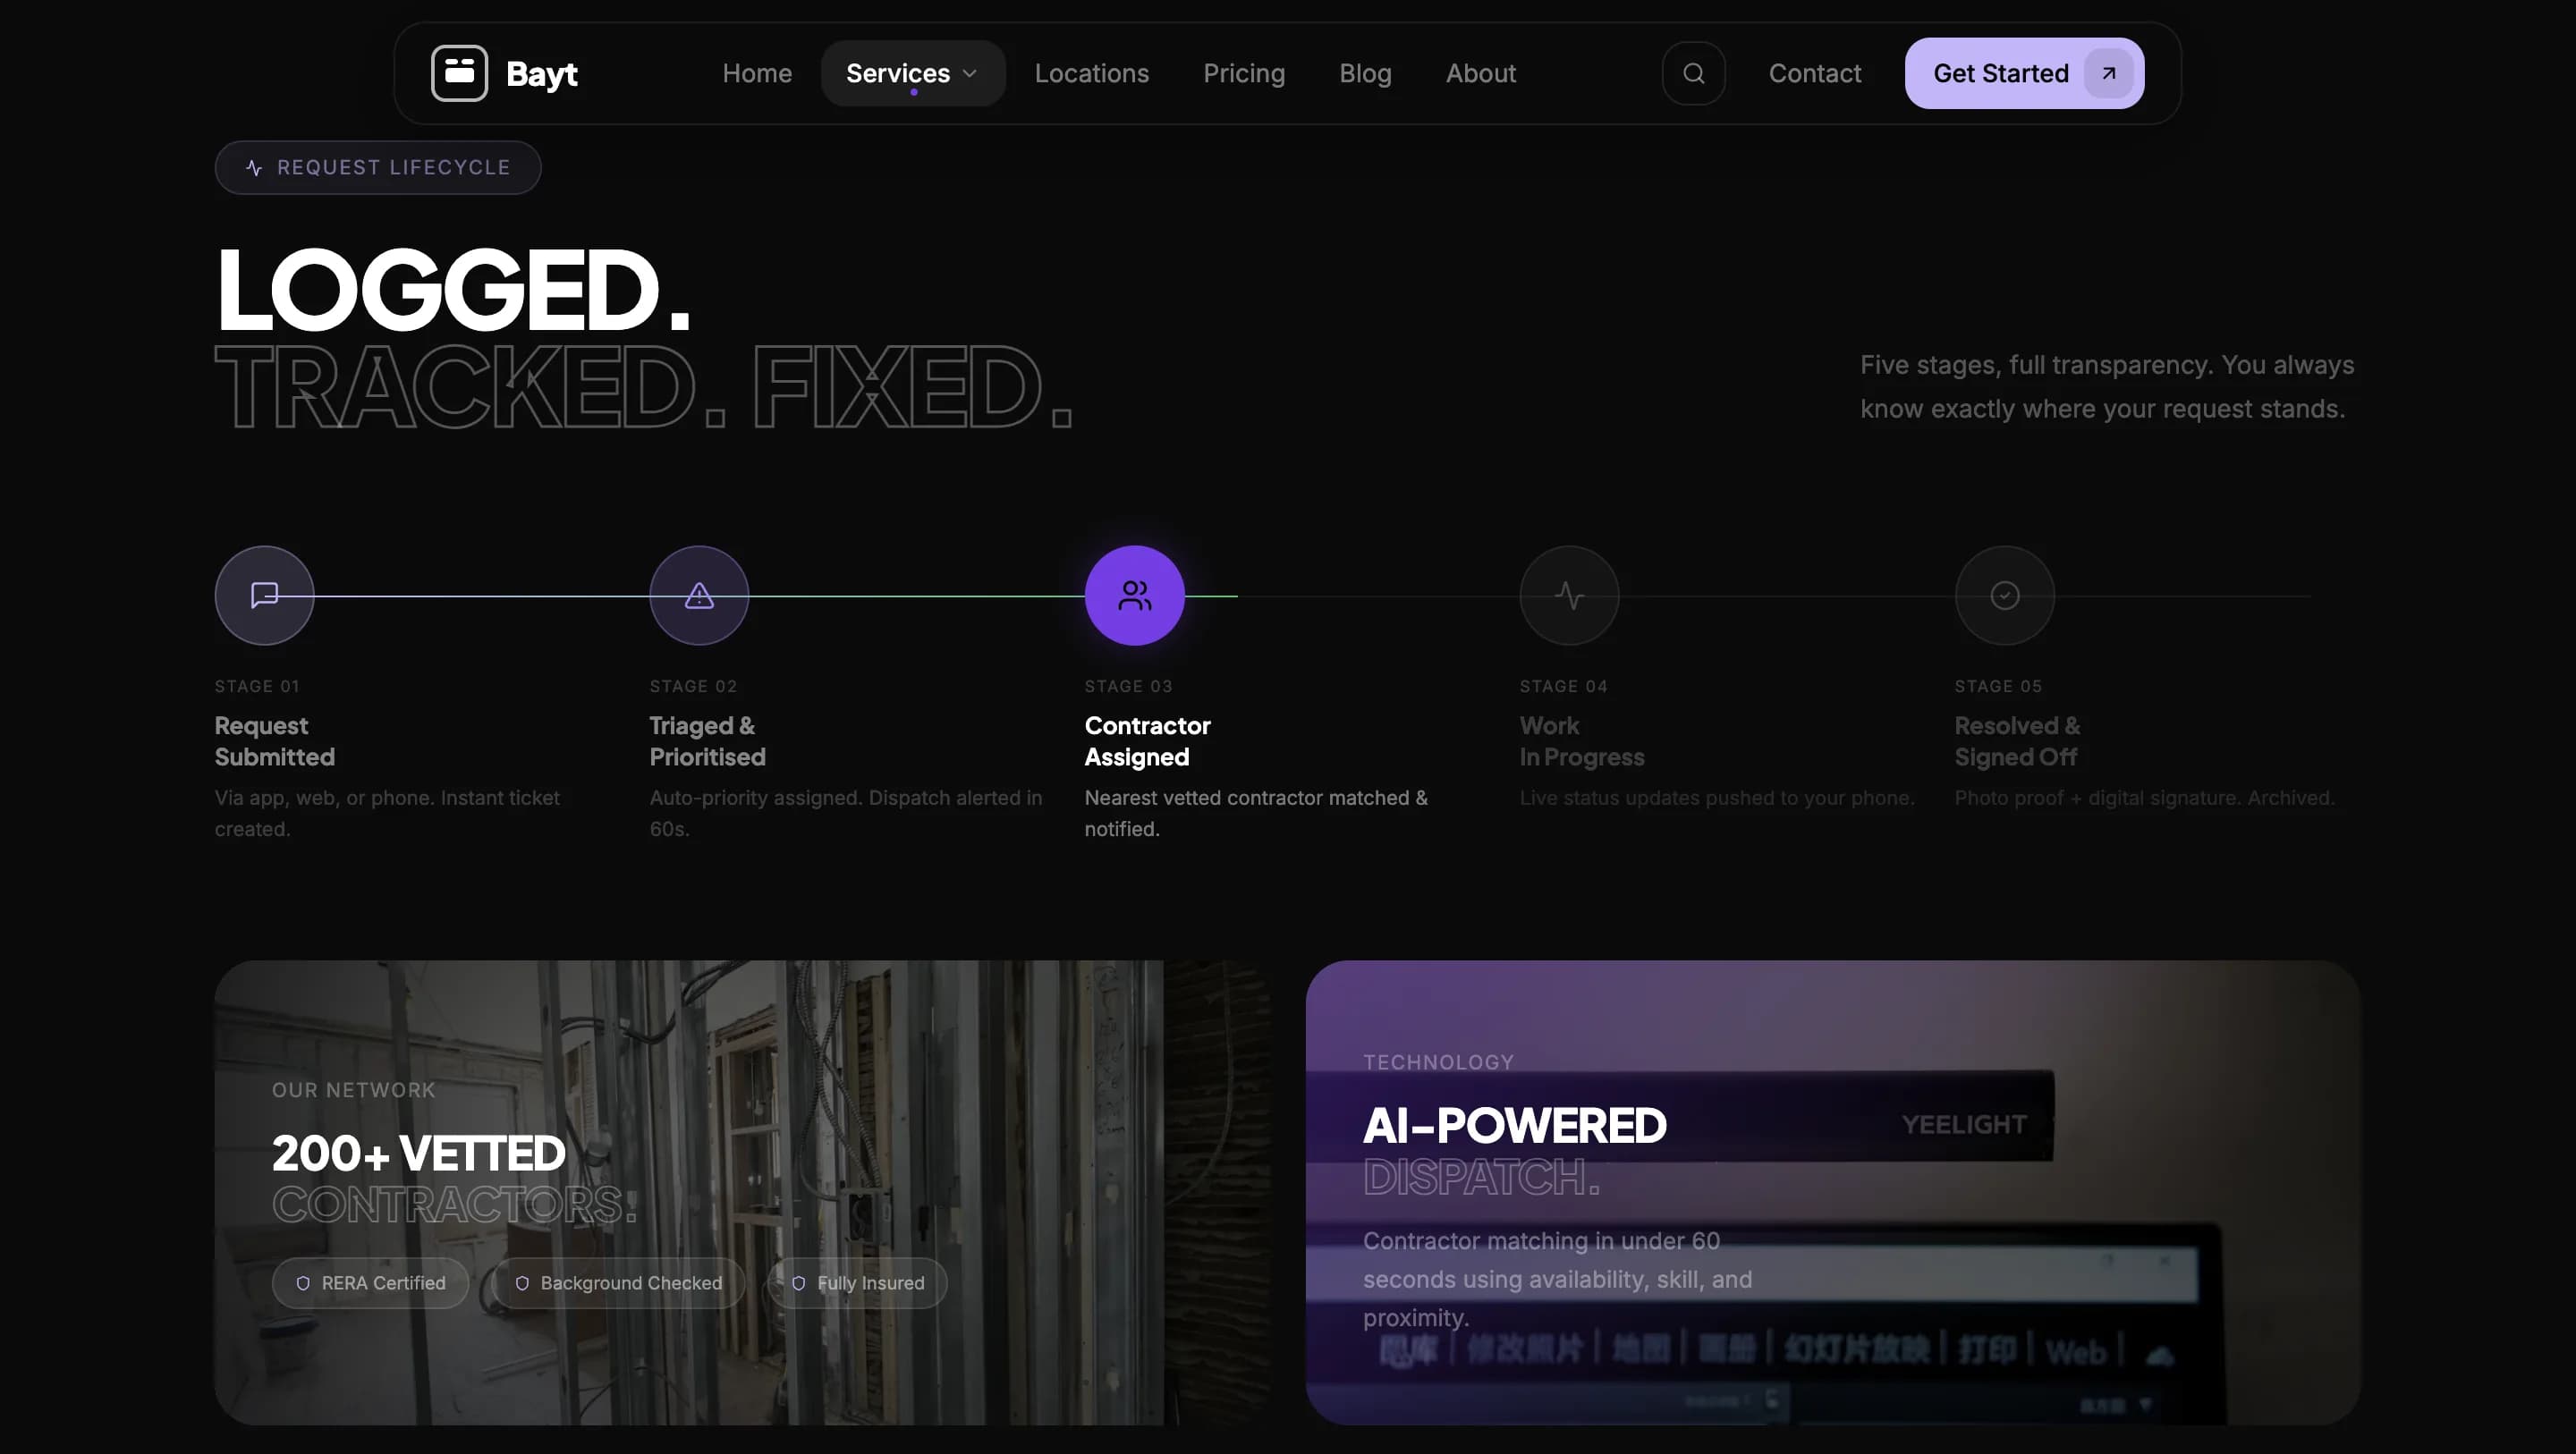Viewport: 2576px width, 1454px height.
Task: Click the arrow icon inside Get Started
Action: click(2107, 73)
